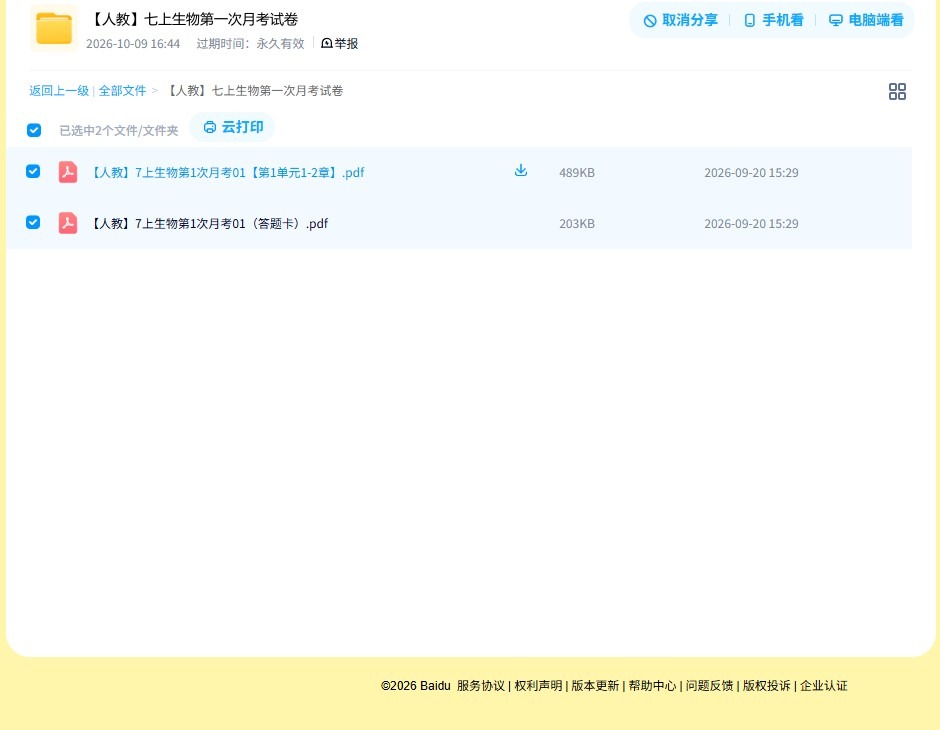
Task: Click the ©2026 Baidu copyright text
Action: (415, 686)
